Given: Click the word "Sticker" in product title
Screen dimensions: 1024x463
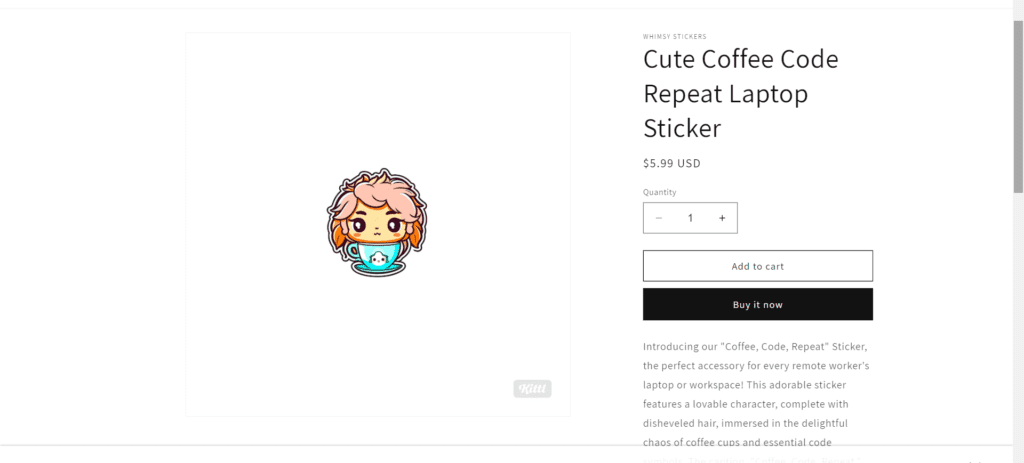Looking at the screenshot, I should (x=682, y=129).
